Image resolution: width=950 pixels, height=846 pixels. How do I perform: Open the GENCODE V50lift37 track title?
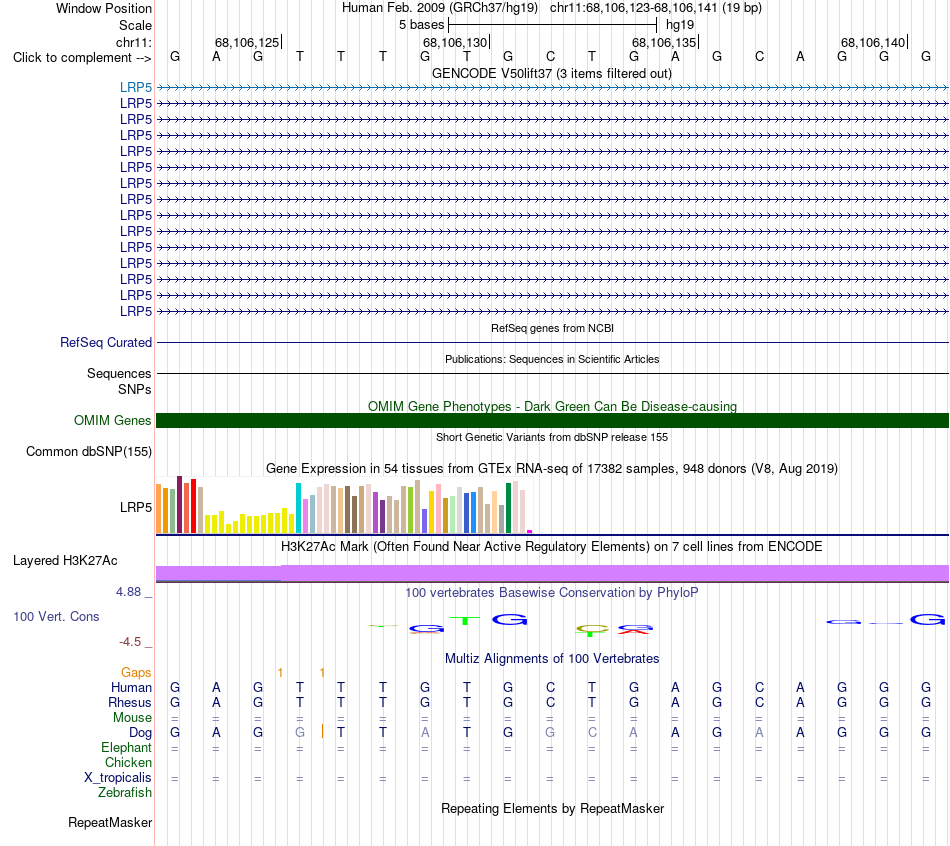[551, 73]
